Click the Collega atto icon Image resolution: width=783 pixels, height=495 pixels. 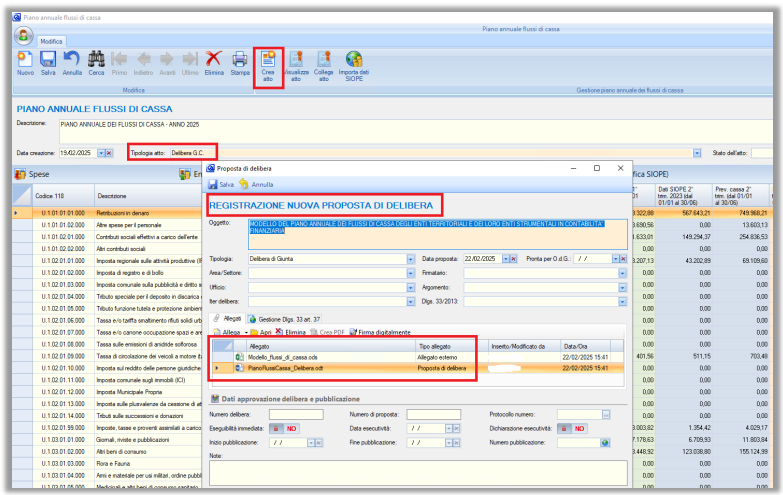(323, 65)
